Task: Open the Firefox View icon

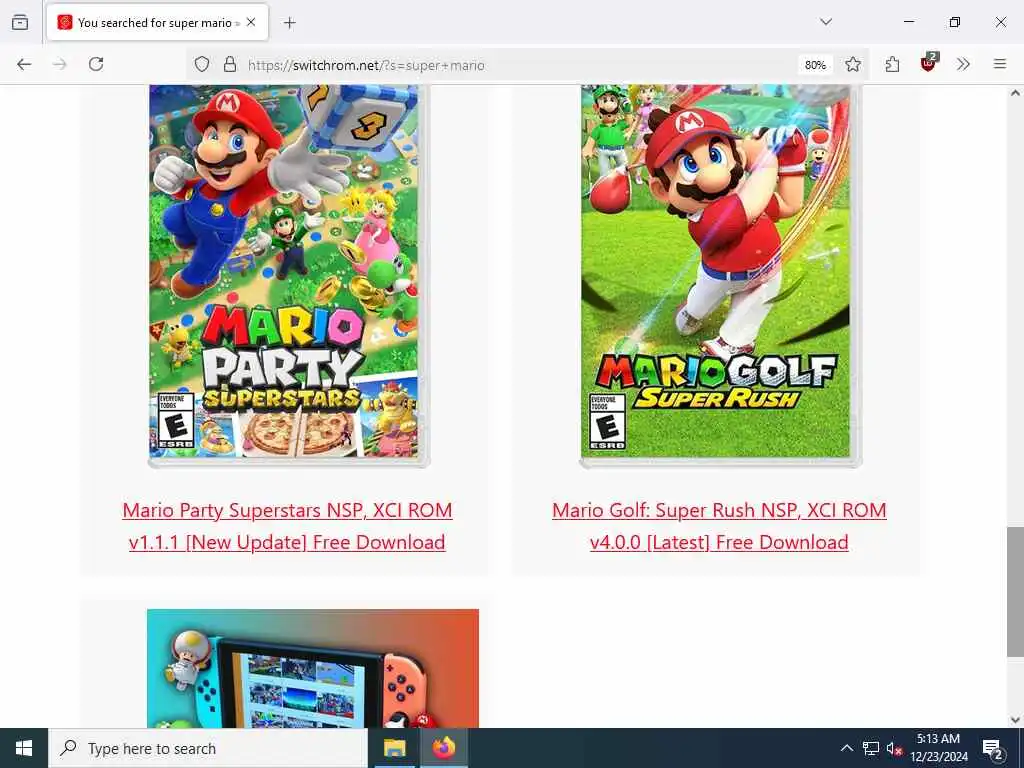Action: pos(20,22)
